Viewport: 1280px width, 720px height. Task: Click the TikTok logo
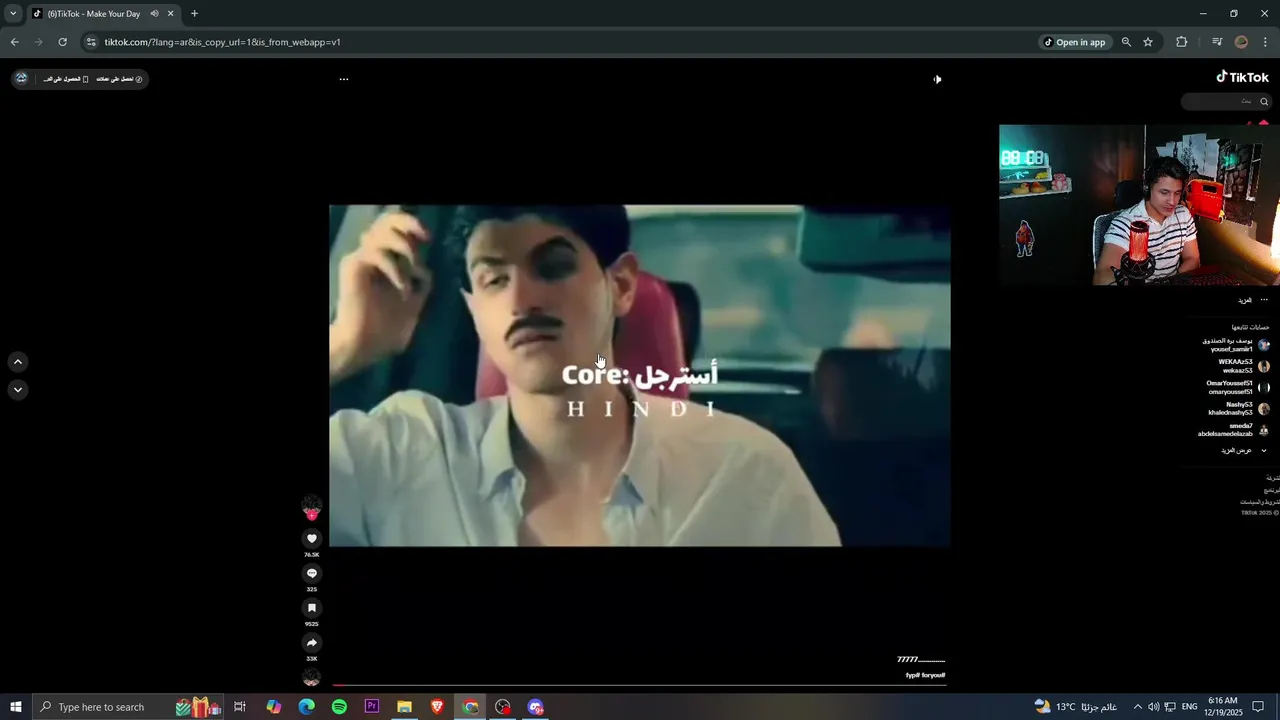click(x=1242, y=77)
